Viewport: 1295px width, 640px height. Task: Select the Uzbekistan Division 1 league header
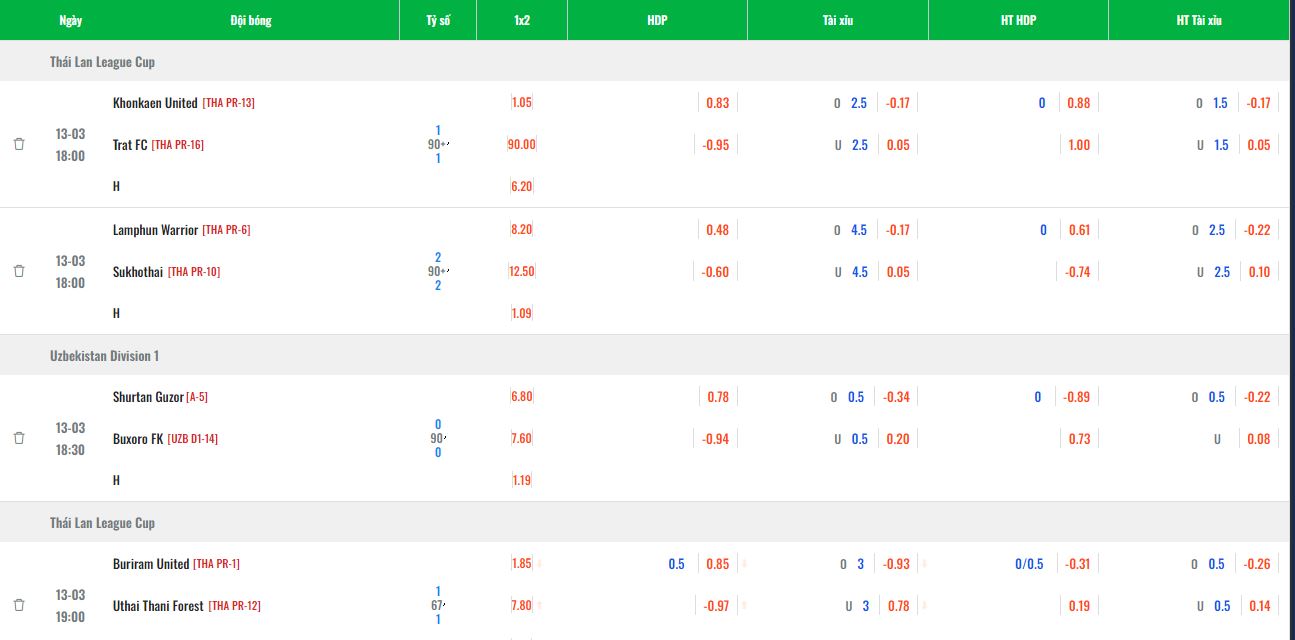[104, 356]
